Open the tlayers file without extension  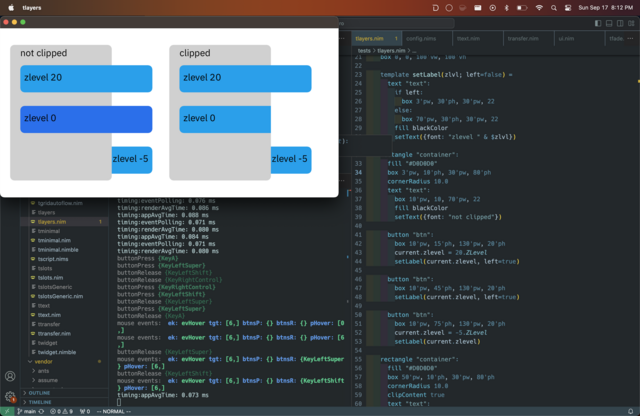point(46,212)
